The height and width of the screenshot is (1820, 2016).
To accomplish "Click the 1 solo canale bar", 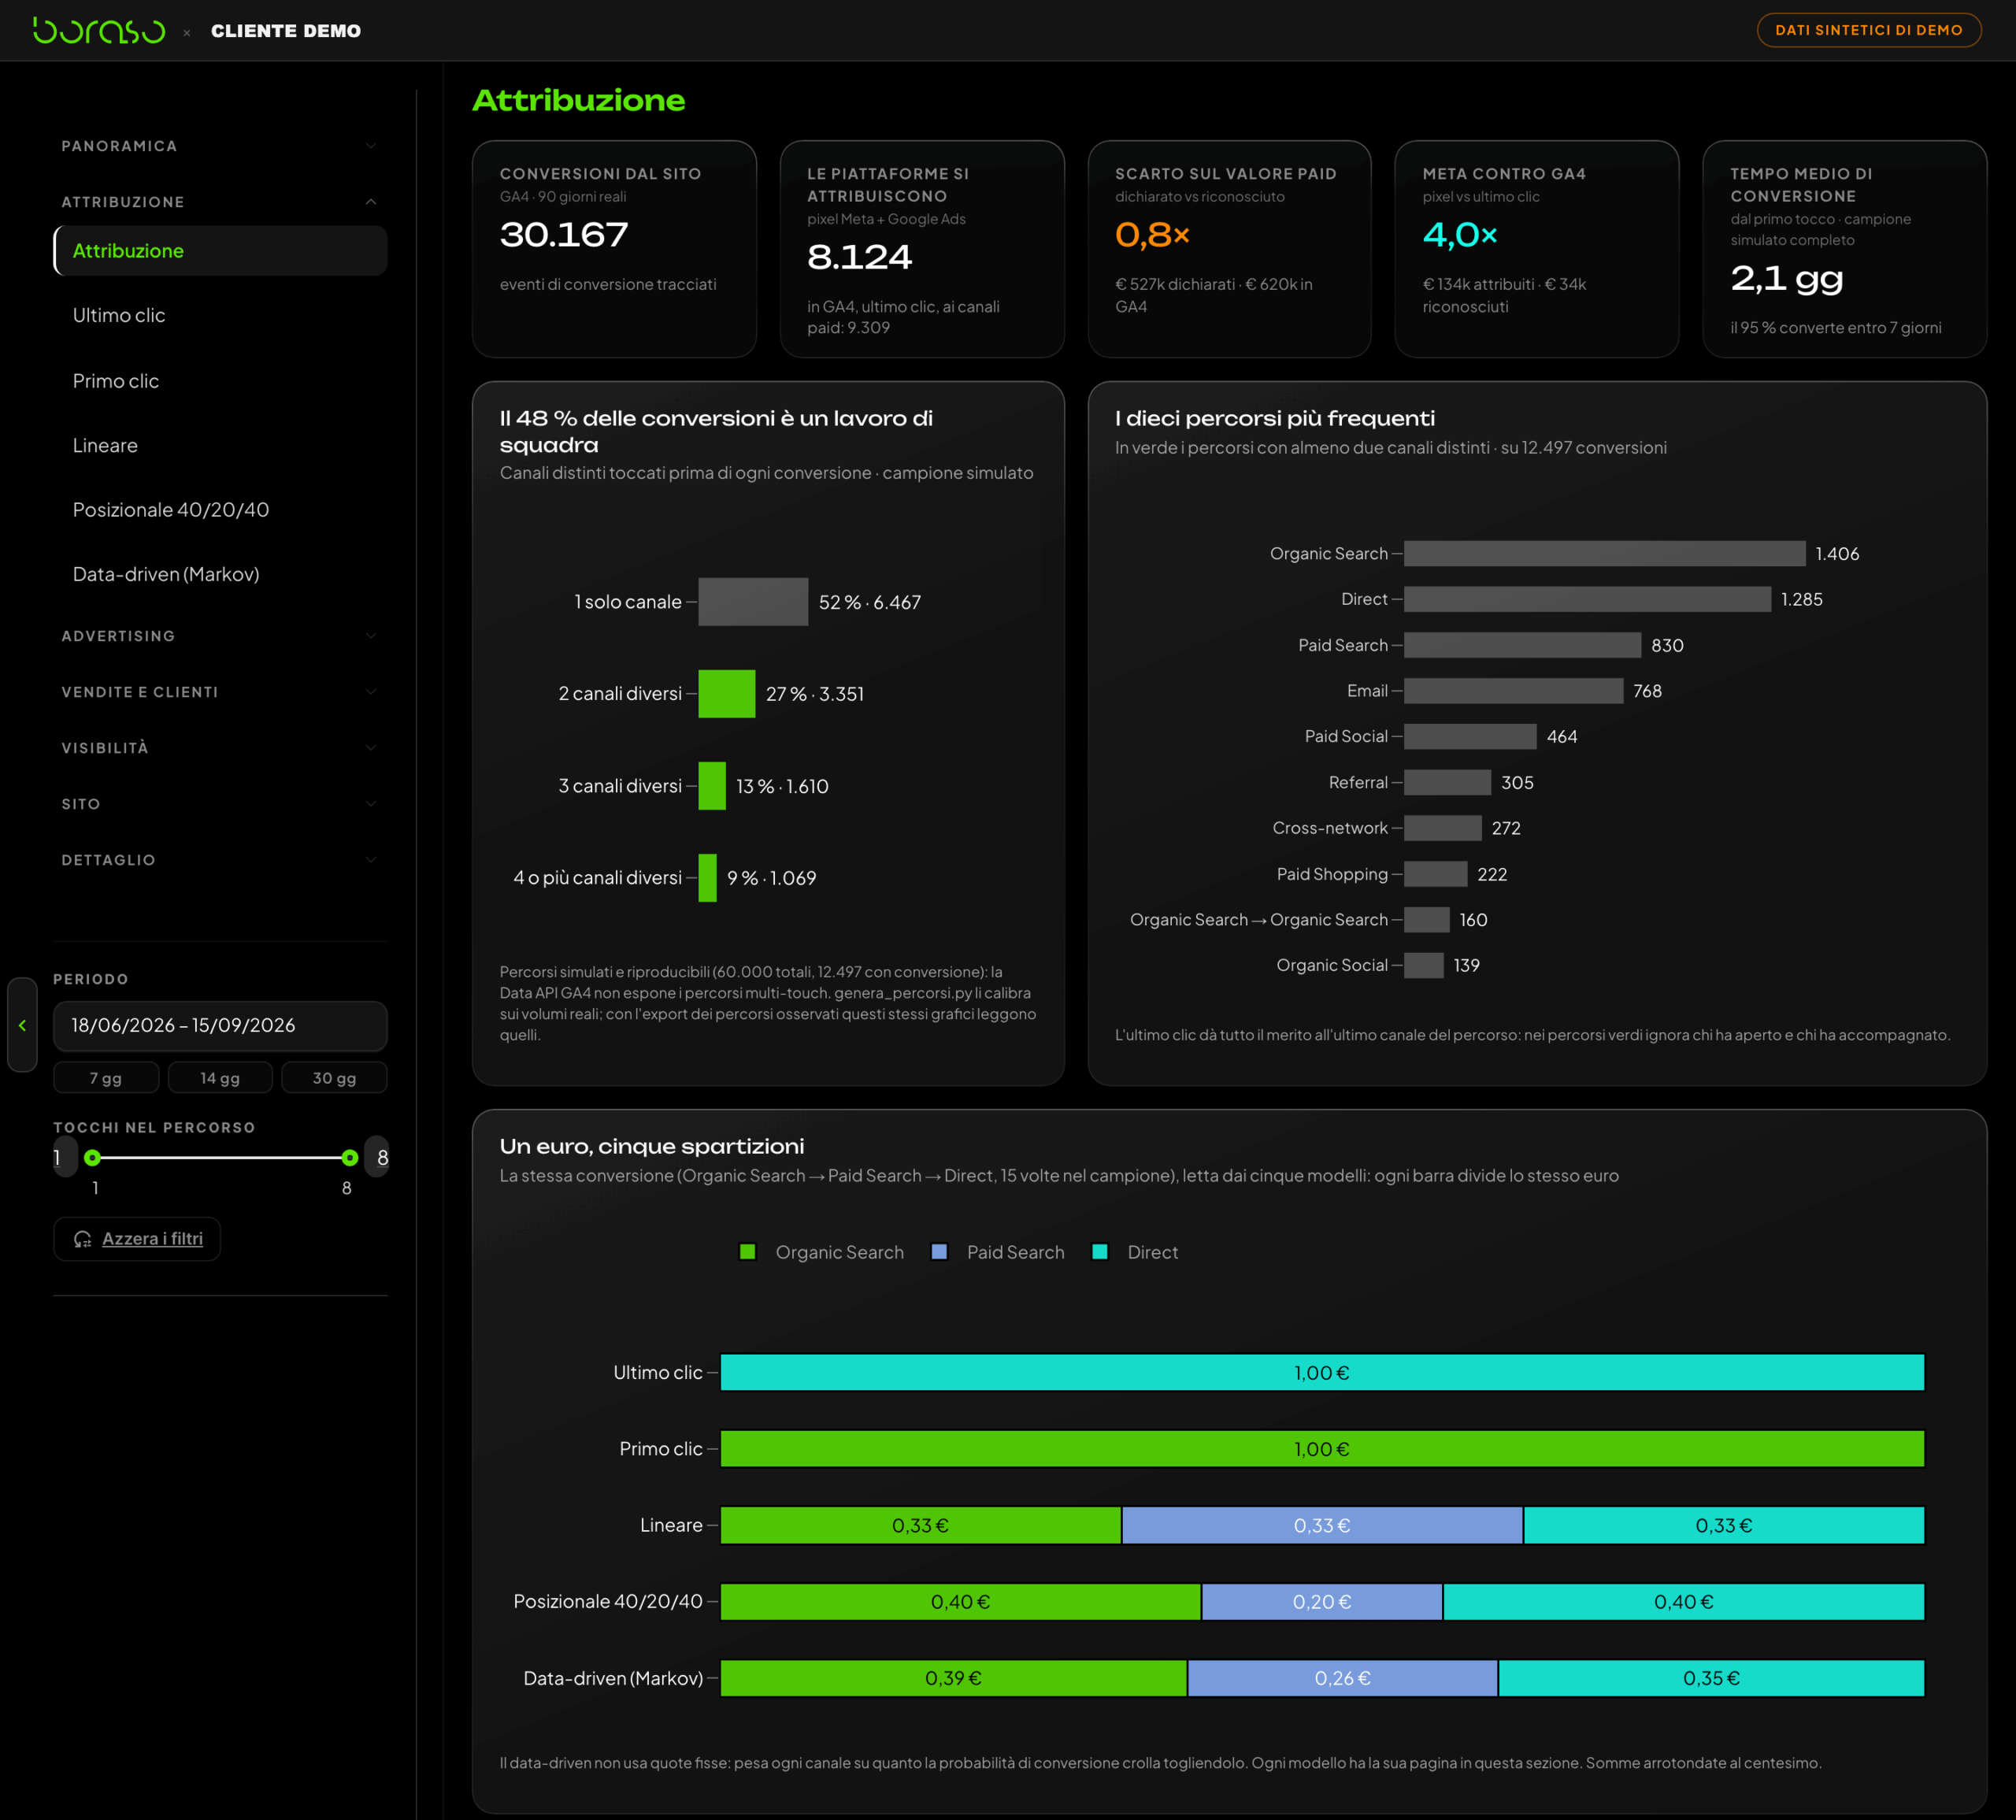I will pyautogui.click(x=753, y=602).
